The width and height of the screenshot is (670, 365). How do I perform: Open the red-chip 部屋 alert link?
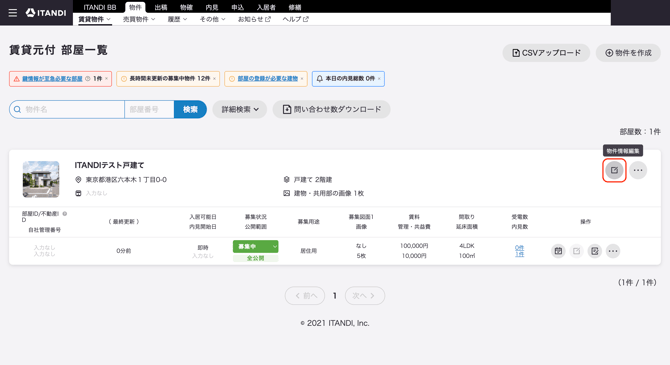tap(52, 79)
